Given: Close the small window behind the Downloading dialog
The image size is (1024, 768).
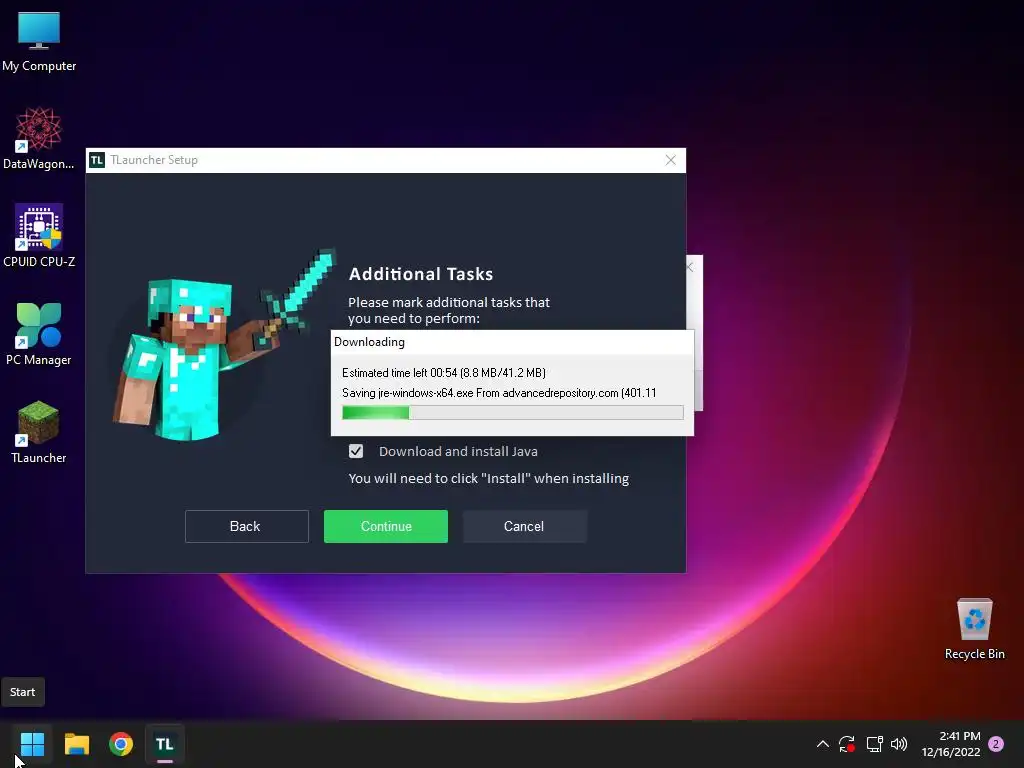Looking at the screenshot, I should click(x=689, y=266).
